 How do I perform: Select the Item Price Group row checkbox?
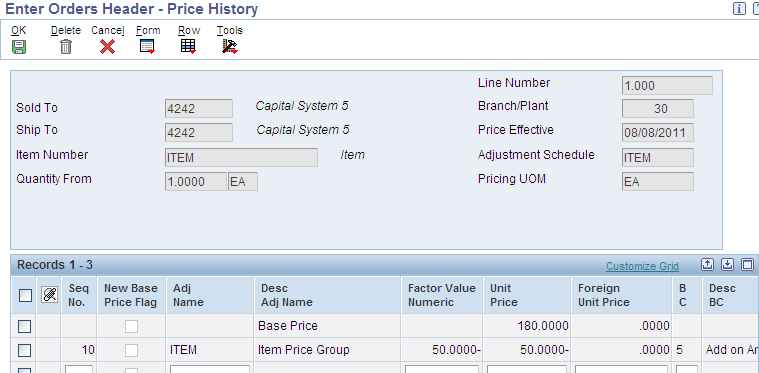(24, 350)
